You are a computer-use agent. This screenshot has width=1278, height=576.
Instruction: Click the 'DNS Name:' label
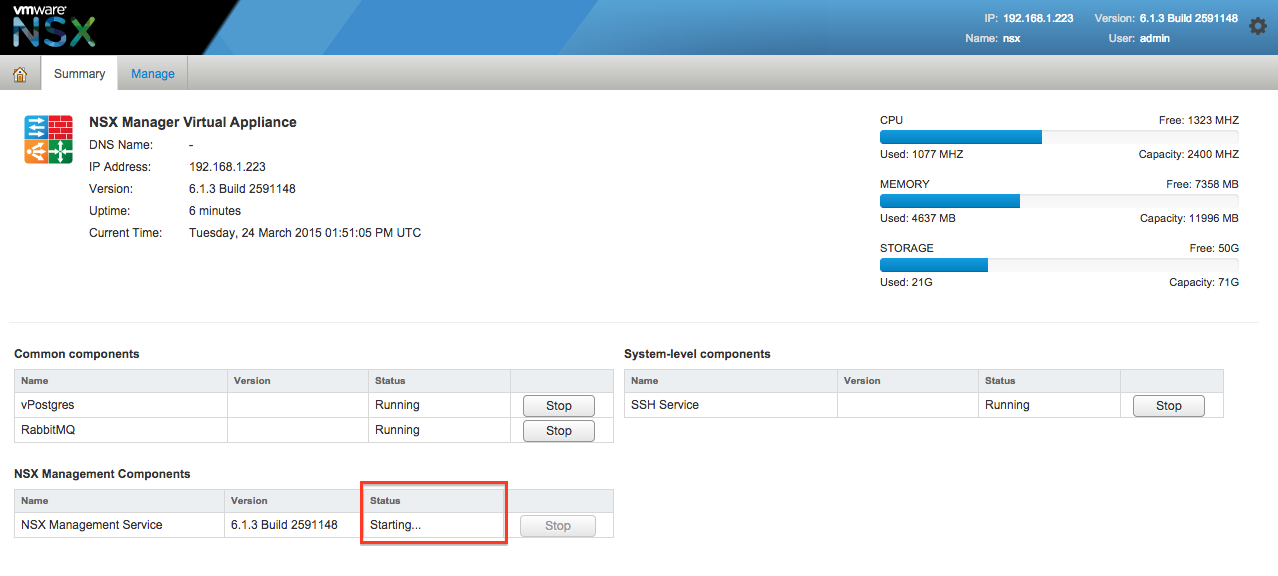click(120, 145)
